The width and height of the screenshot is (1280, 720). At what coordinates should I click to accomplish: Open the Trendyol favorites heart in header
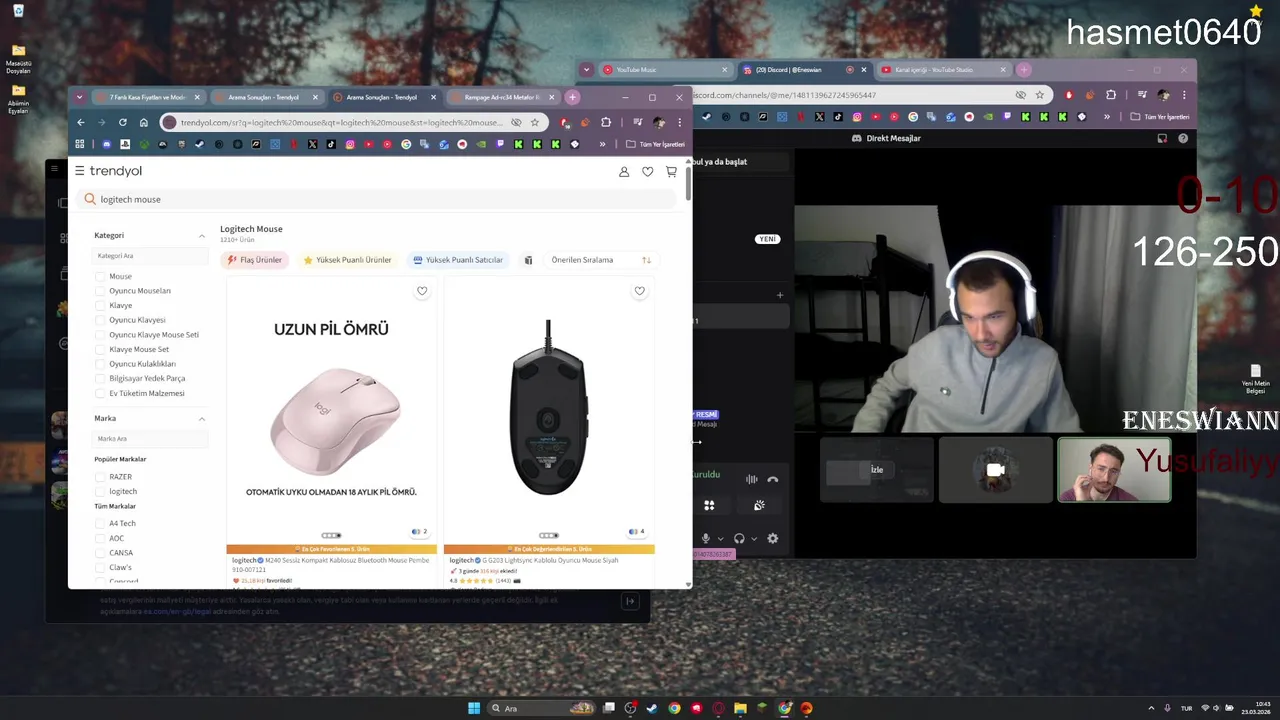(x=648, y=172)
